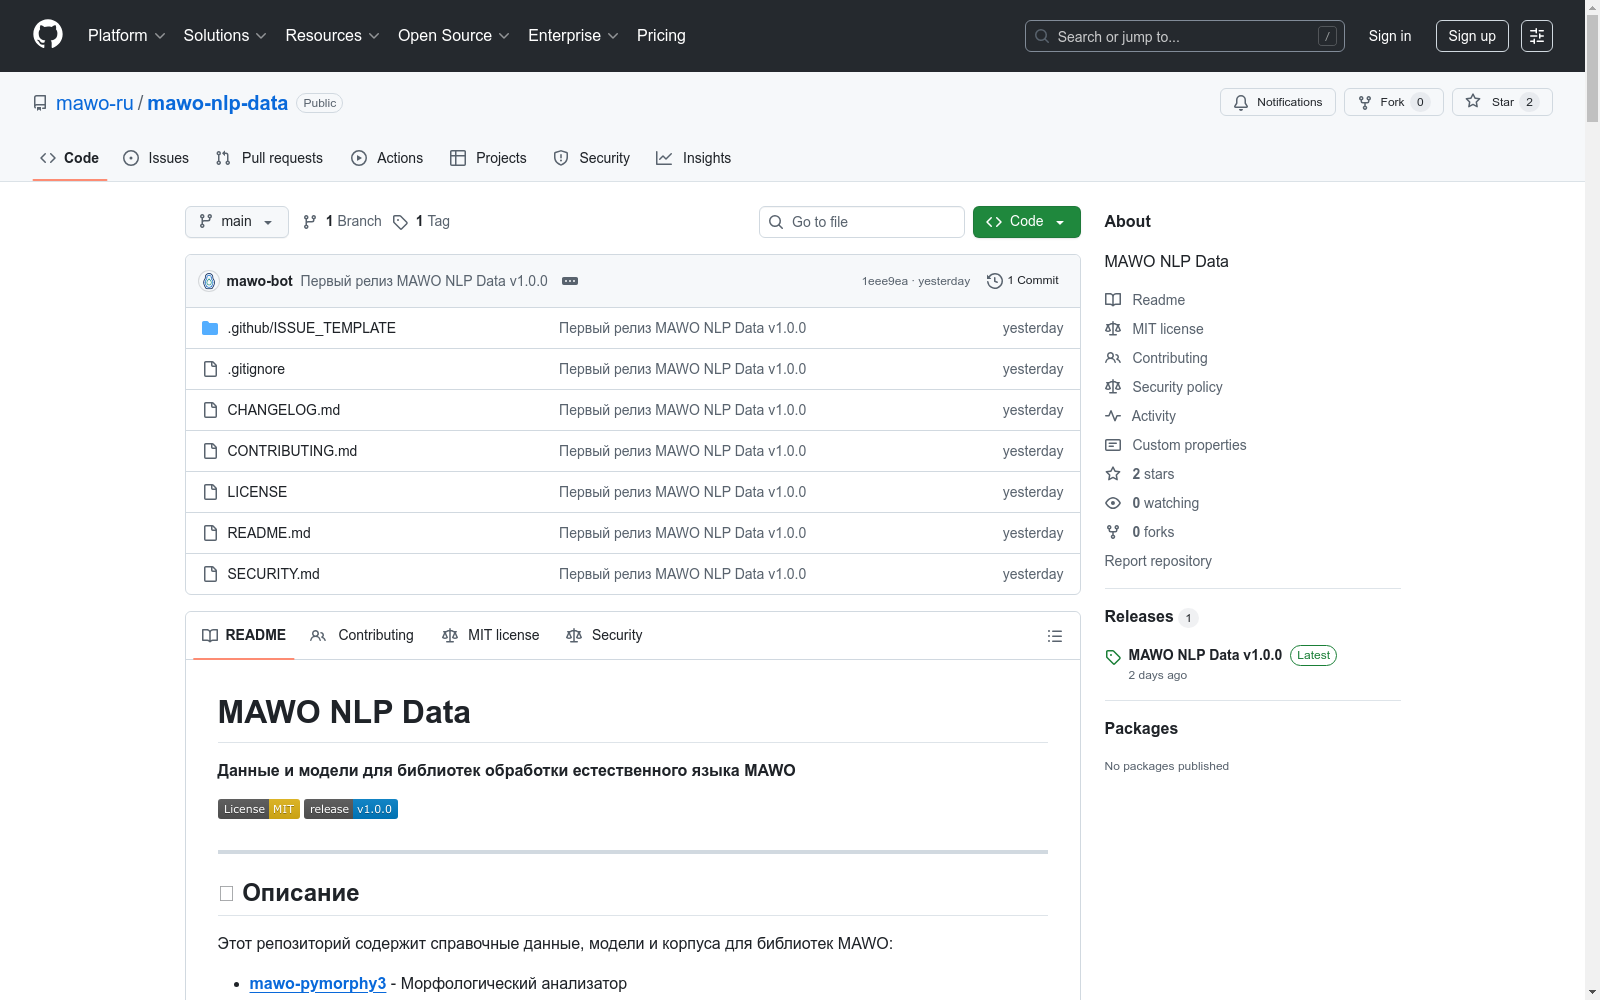Select the Contributing tab in README panel
The image size is (1600, 1000).
pyautogui.click(x=362, y=636)
